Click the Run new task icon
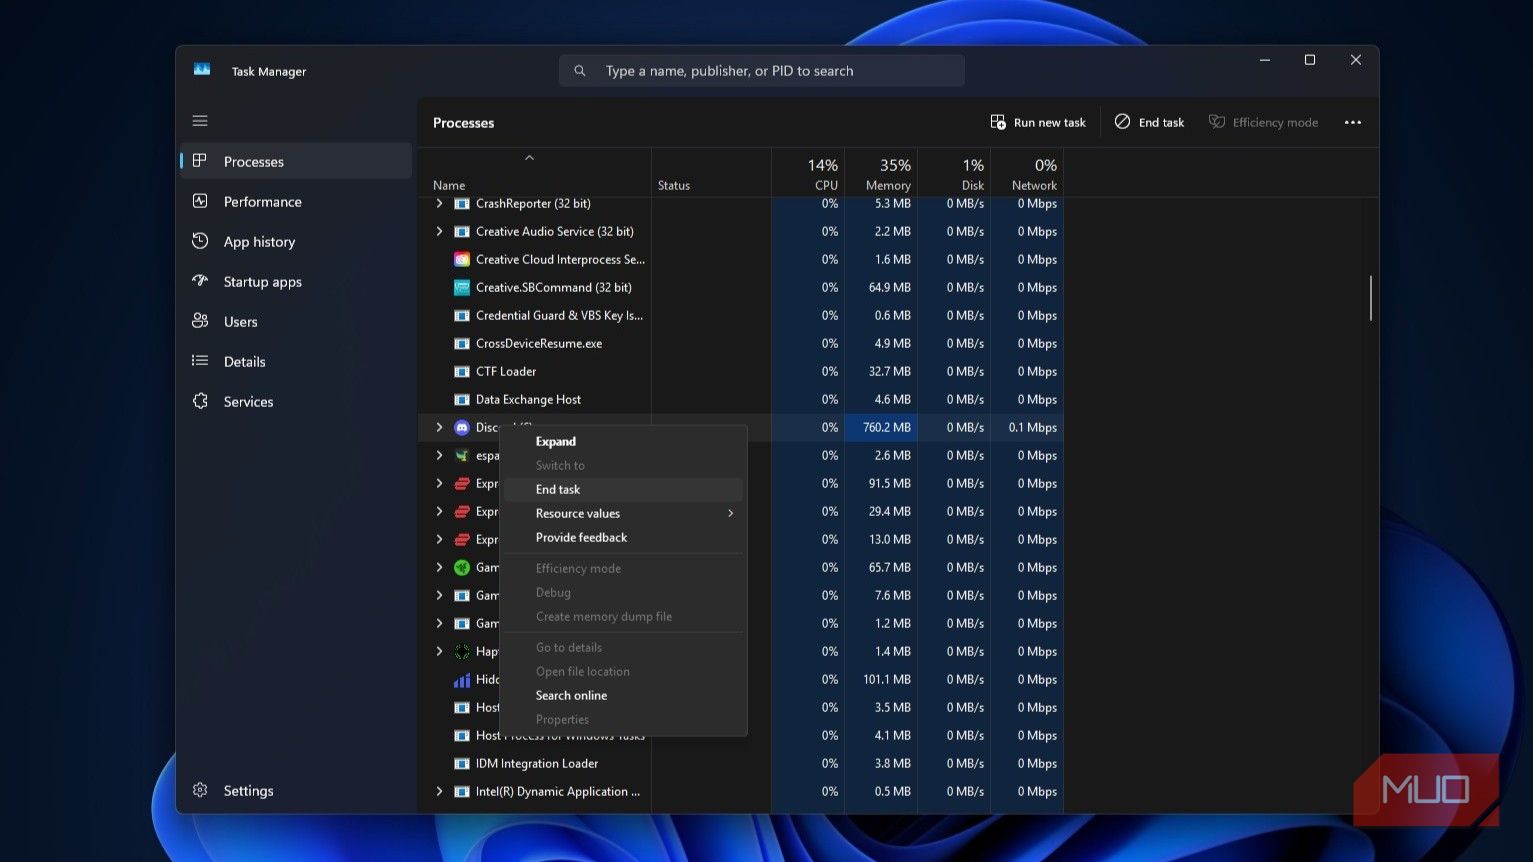This screenshot has height=862, width=1533. pyautogui.click(x=998, y=122)
